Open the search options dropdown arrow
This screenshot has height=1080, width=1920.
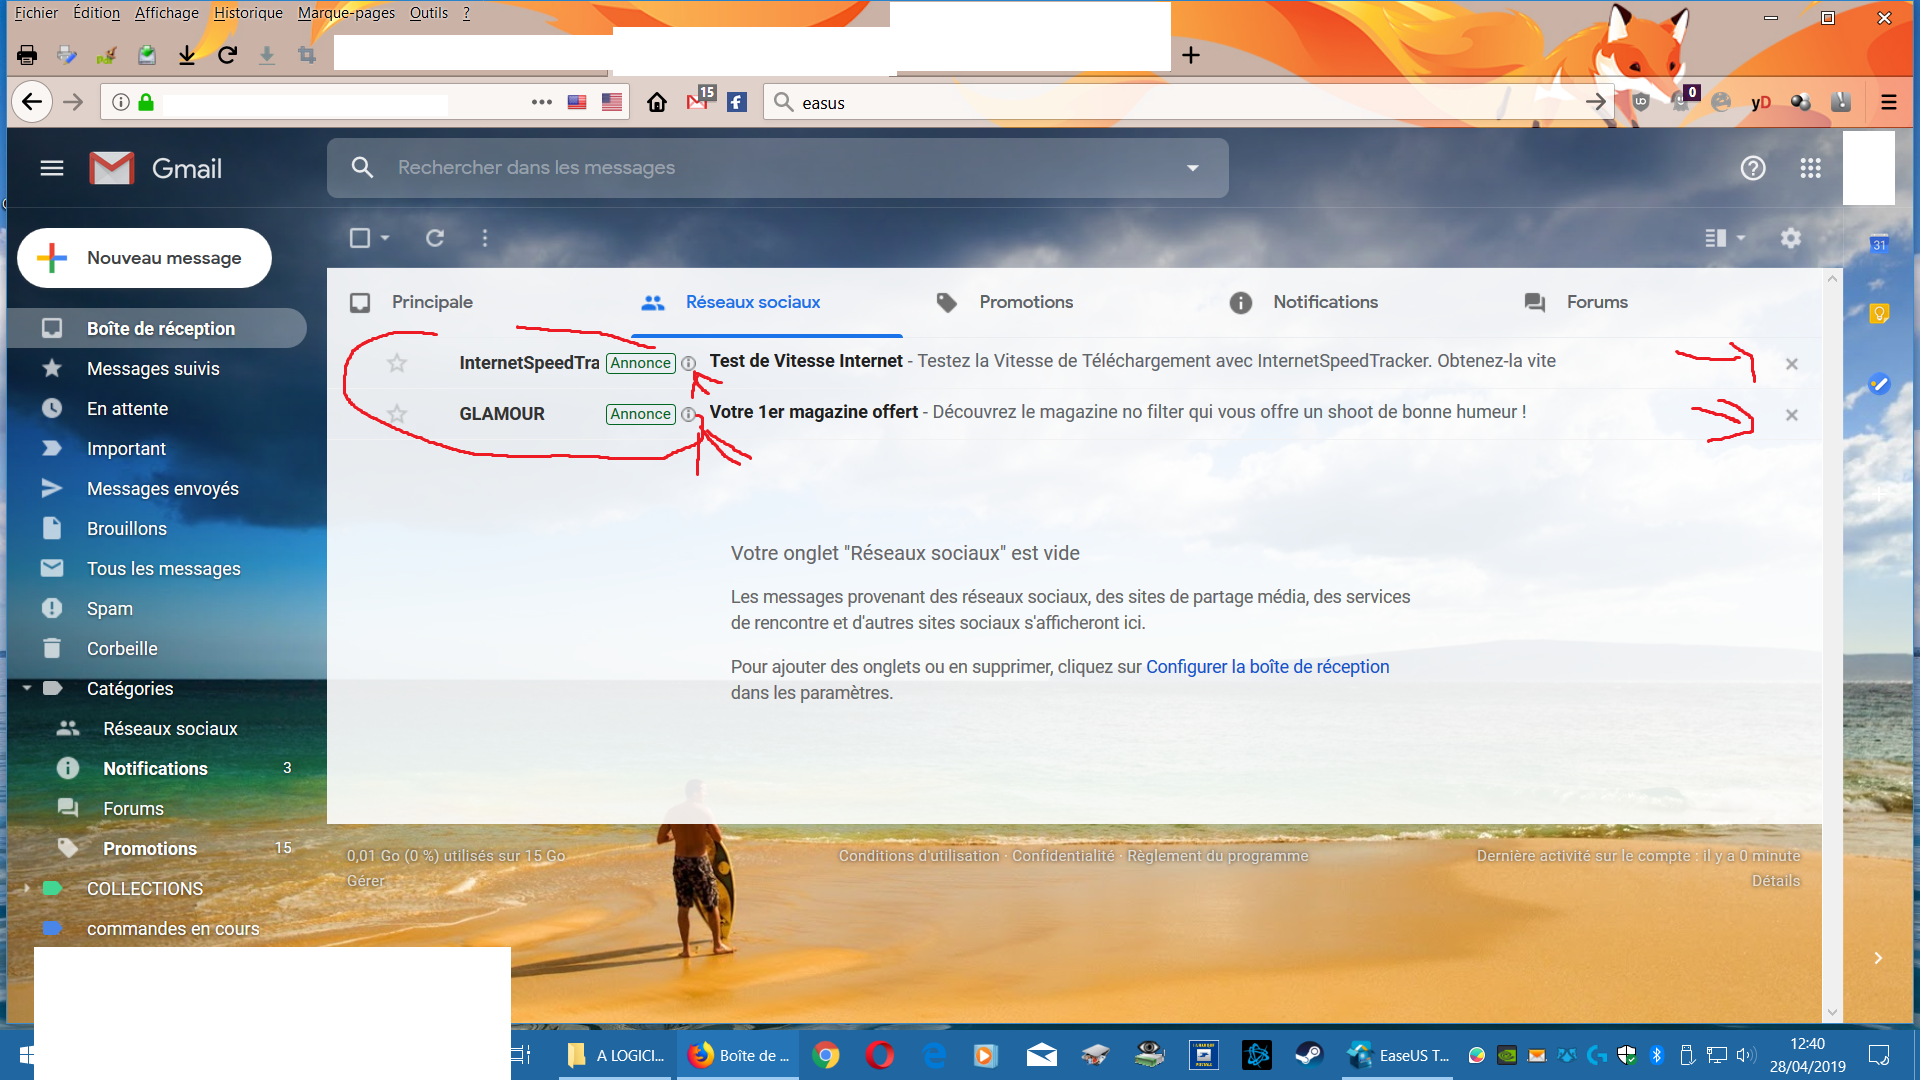(1192, 168)
